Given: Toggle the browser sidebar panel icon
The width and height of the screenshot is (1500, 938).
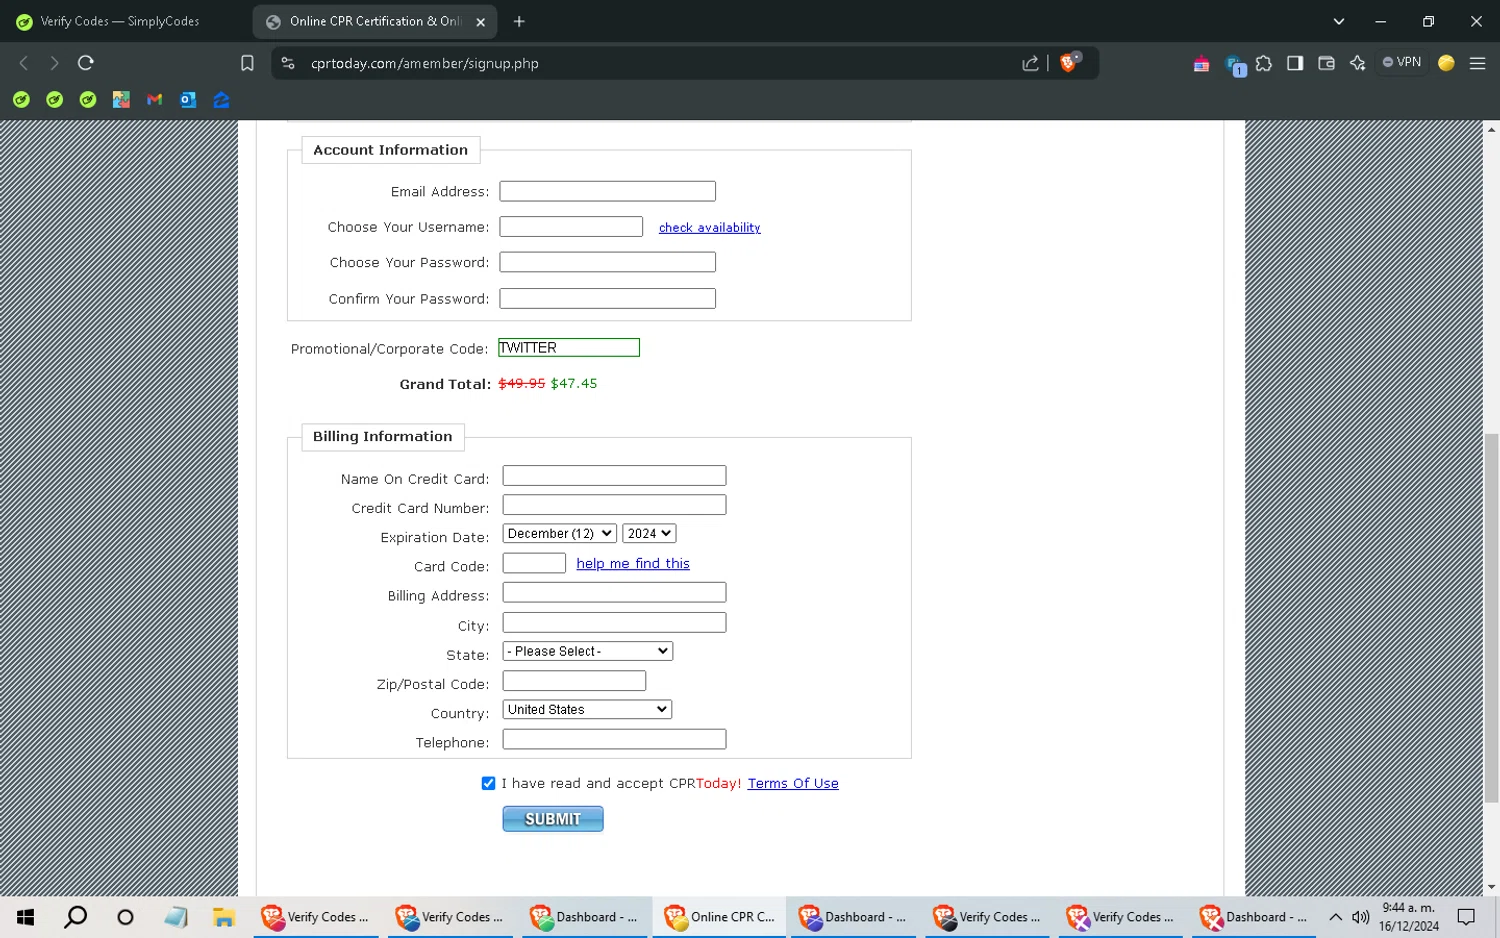Looking at the screenshot, I should point(1295,63).
